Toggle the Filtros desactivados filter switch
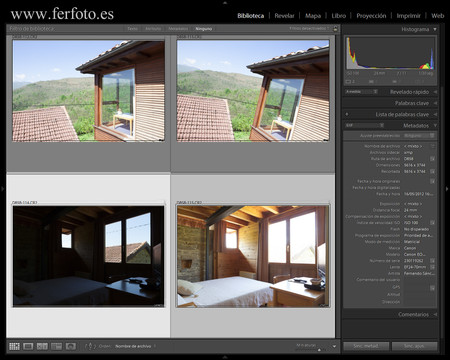 [309, 29]
